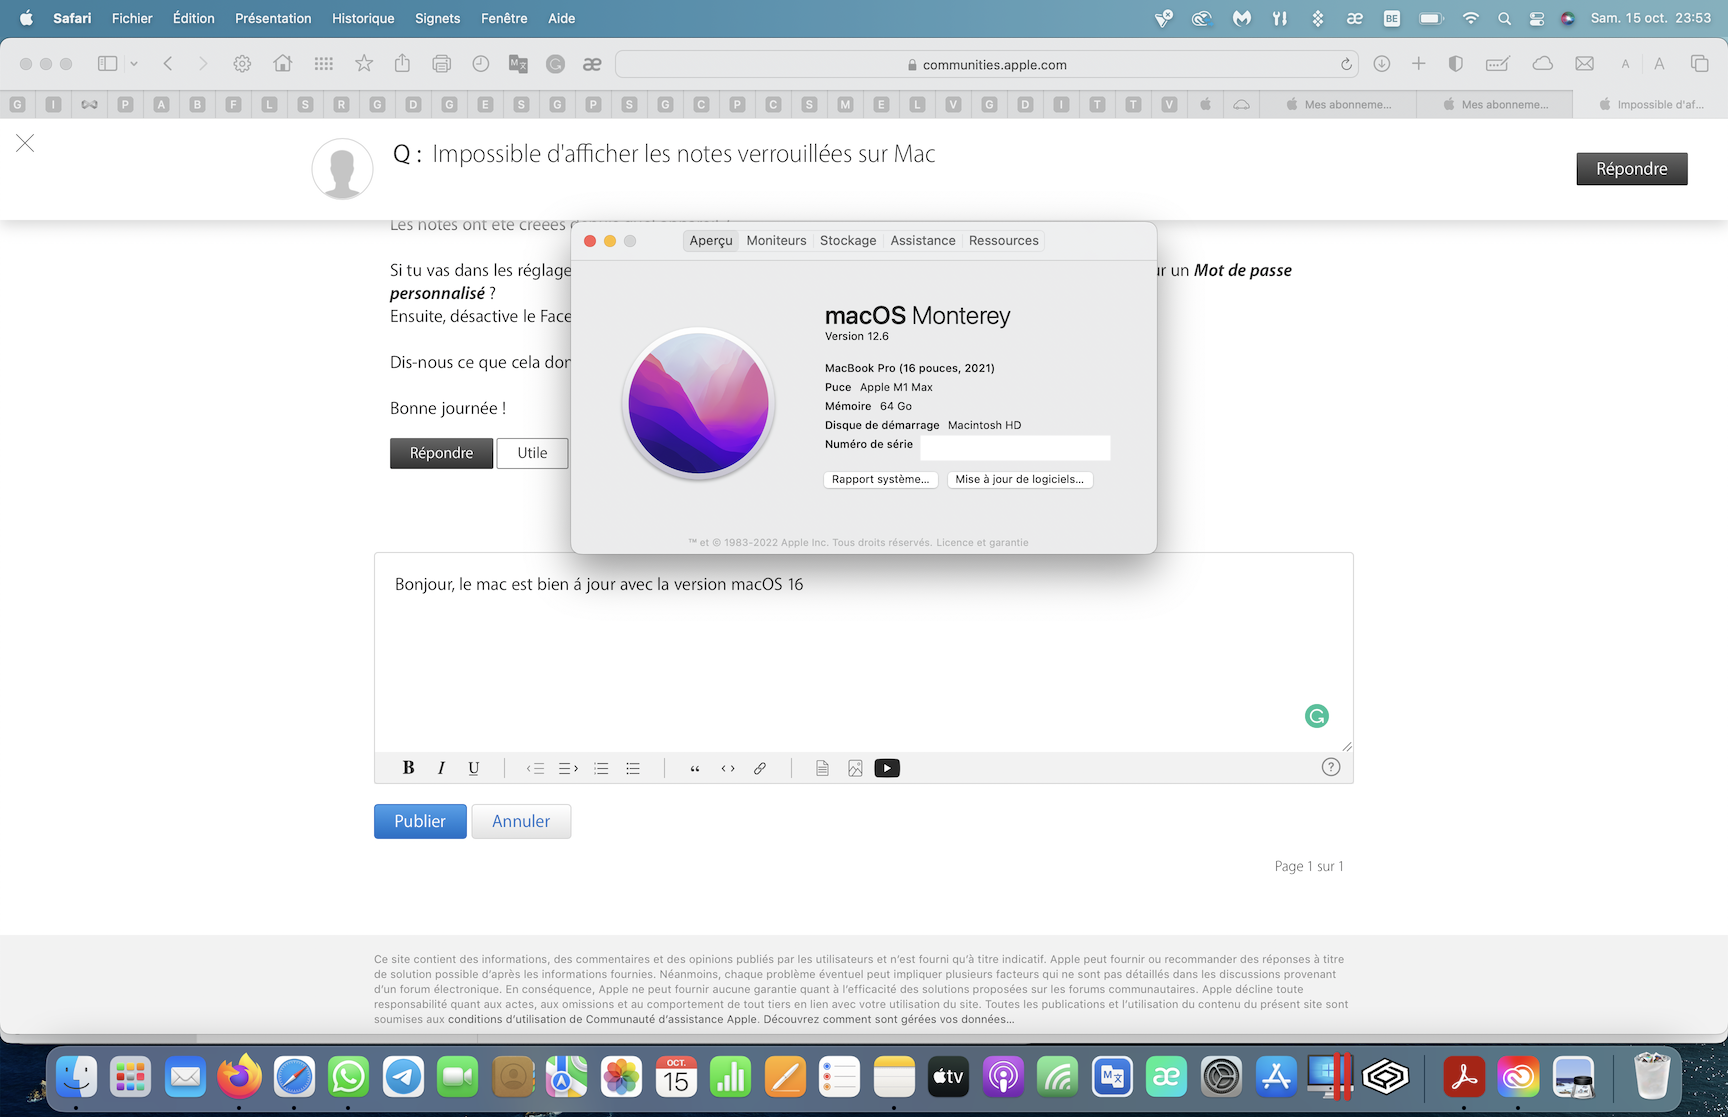Image resolution: width=1728 pixels, height=1117 pixels.
Task: Open Spotlight search in the menu bar
Action: (x=1504, y=18)
